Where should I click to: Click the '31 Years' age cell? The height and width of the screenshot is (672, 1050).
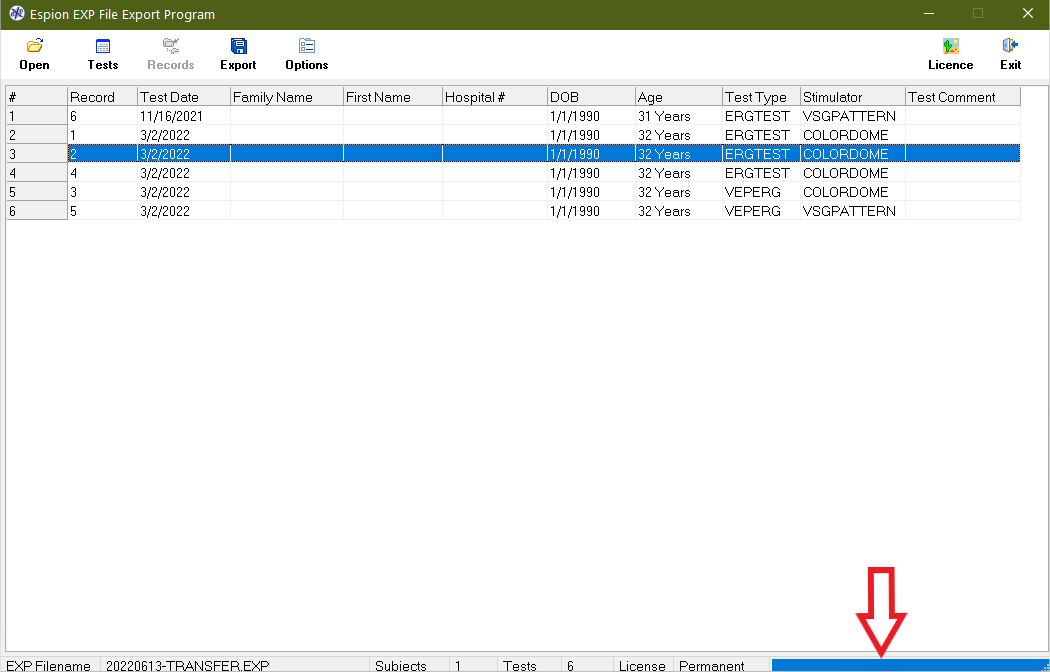click(x=679, y=116)
